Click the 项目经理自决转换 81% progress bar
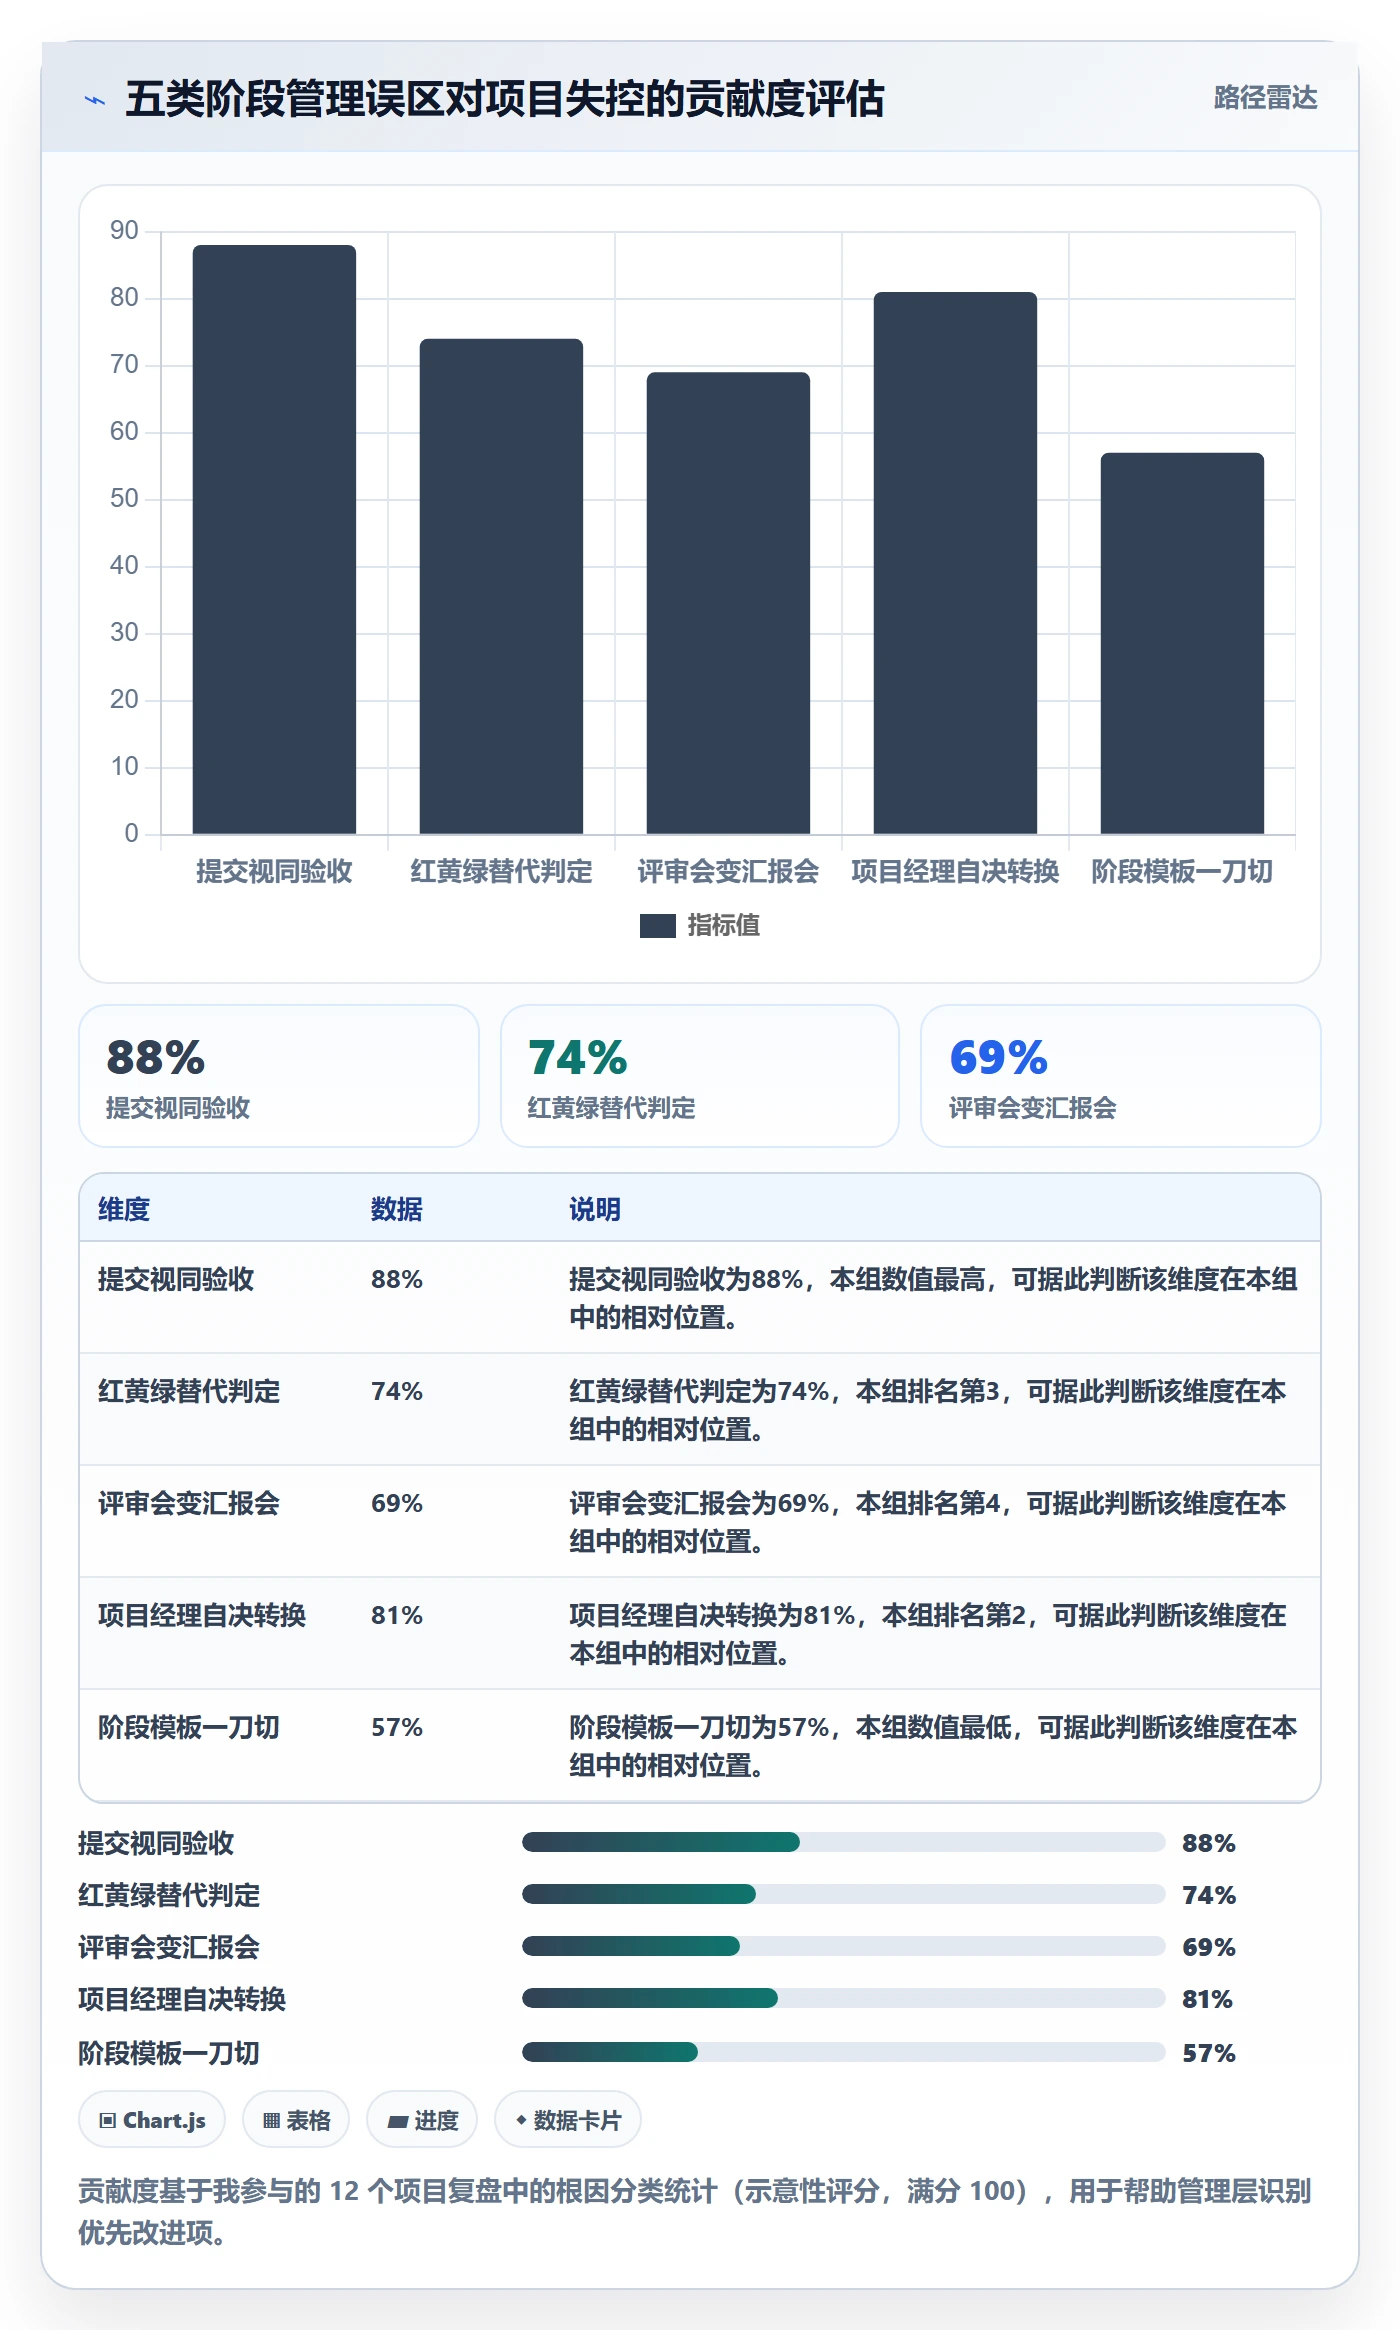Screen dimensions: 1400x2330 pyautogui.click(x=843, y=1998)
